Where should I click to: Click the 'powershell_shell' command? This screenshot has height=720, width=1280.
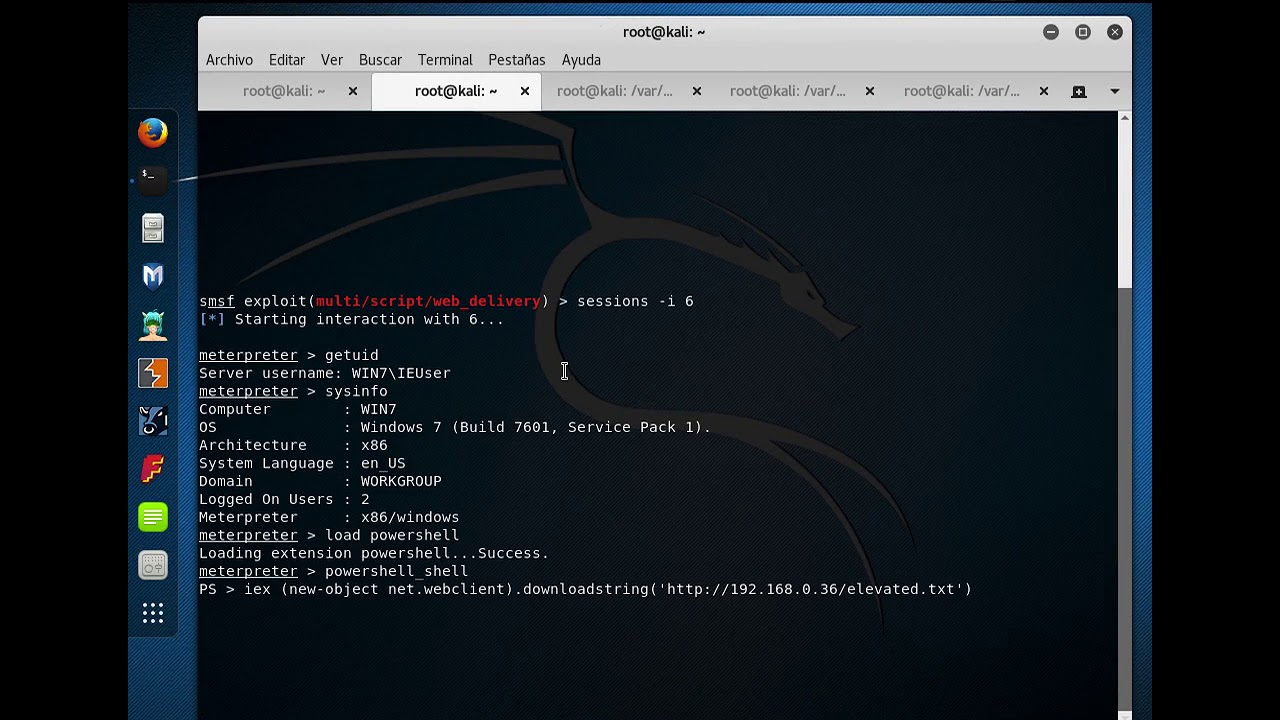coord(396,571)
